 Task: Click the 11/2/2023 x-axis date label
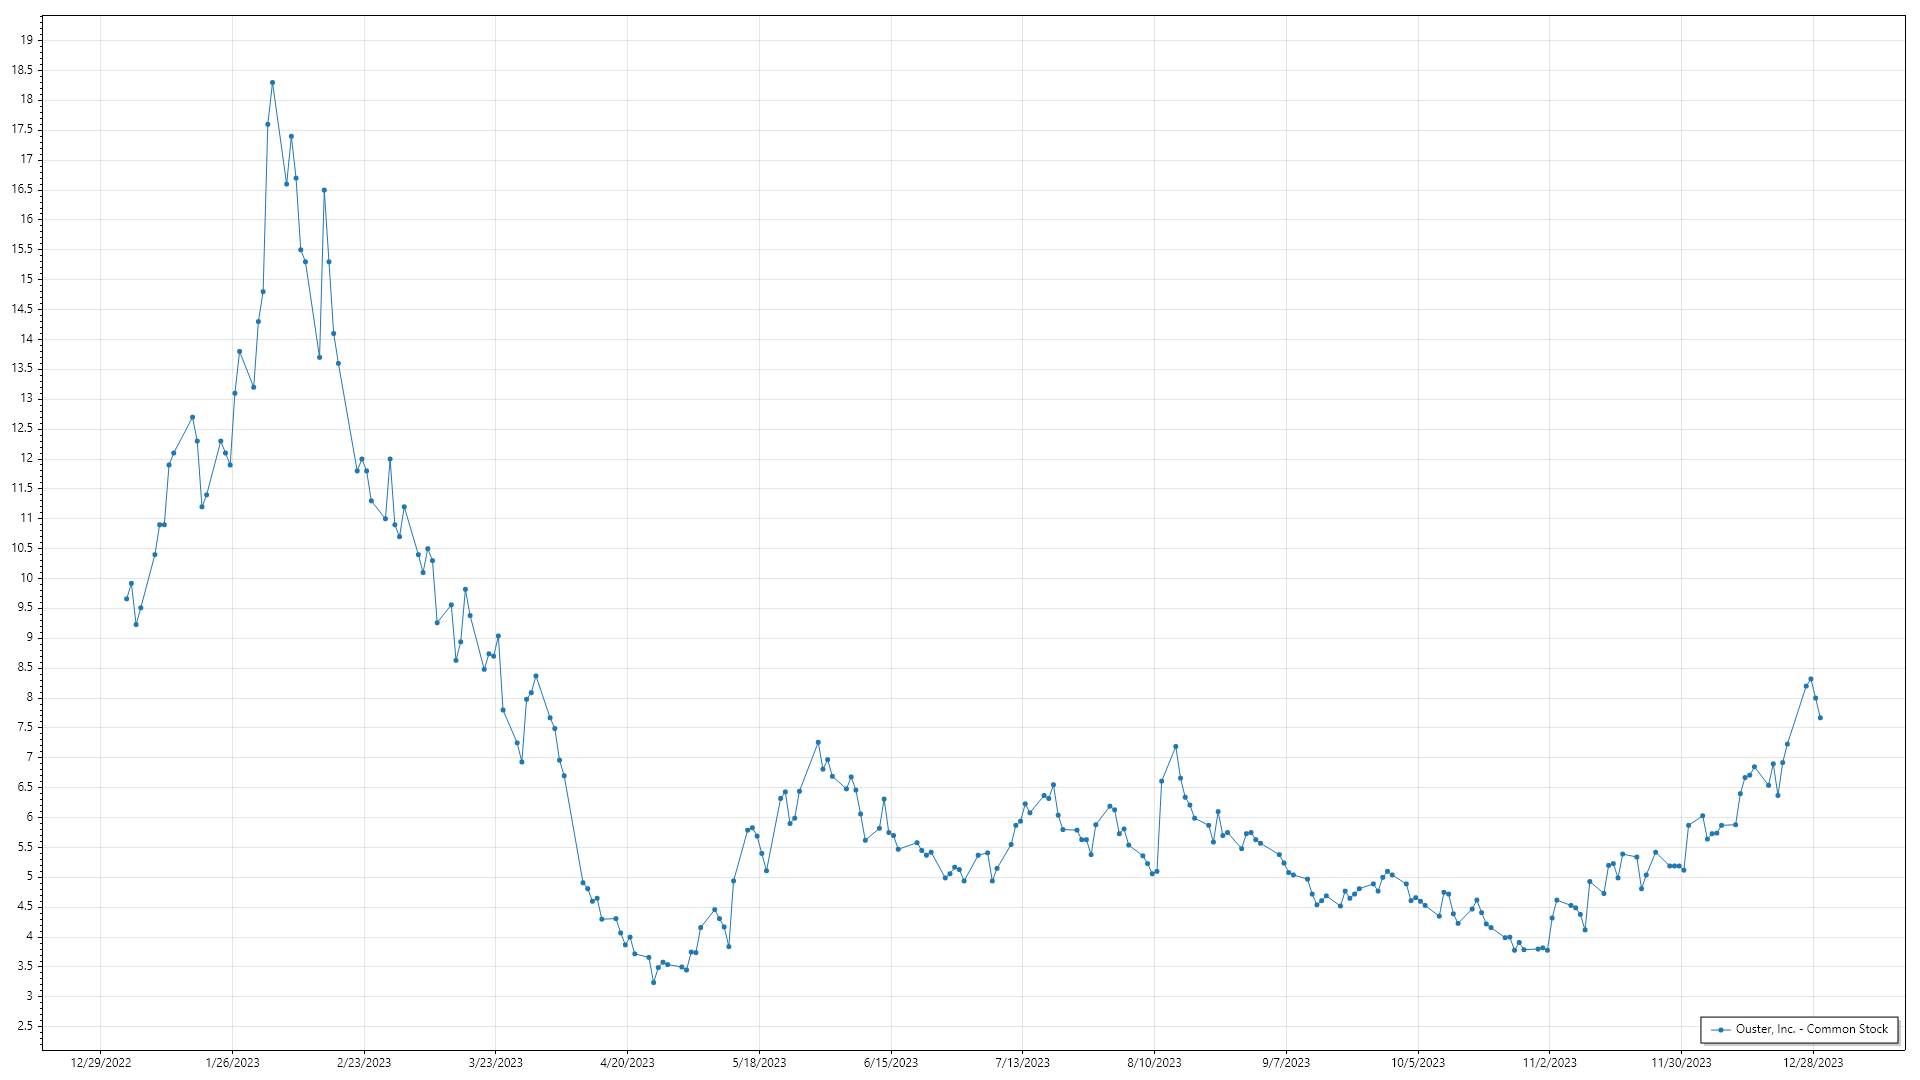pyautogui.click(x=1549, y=1063)
